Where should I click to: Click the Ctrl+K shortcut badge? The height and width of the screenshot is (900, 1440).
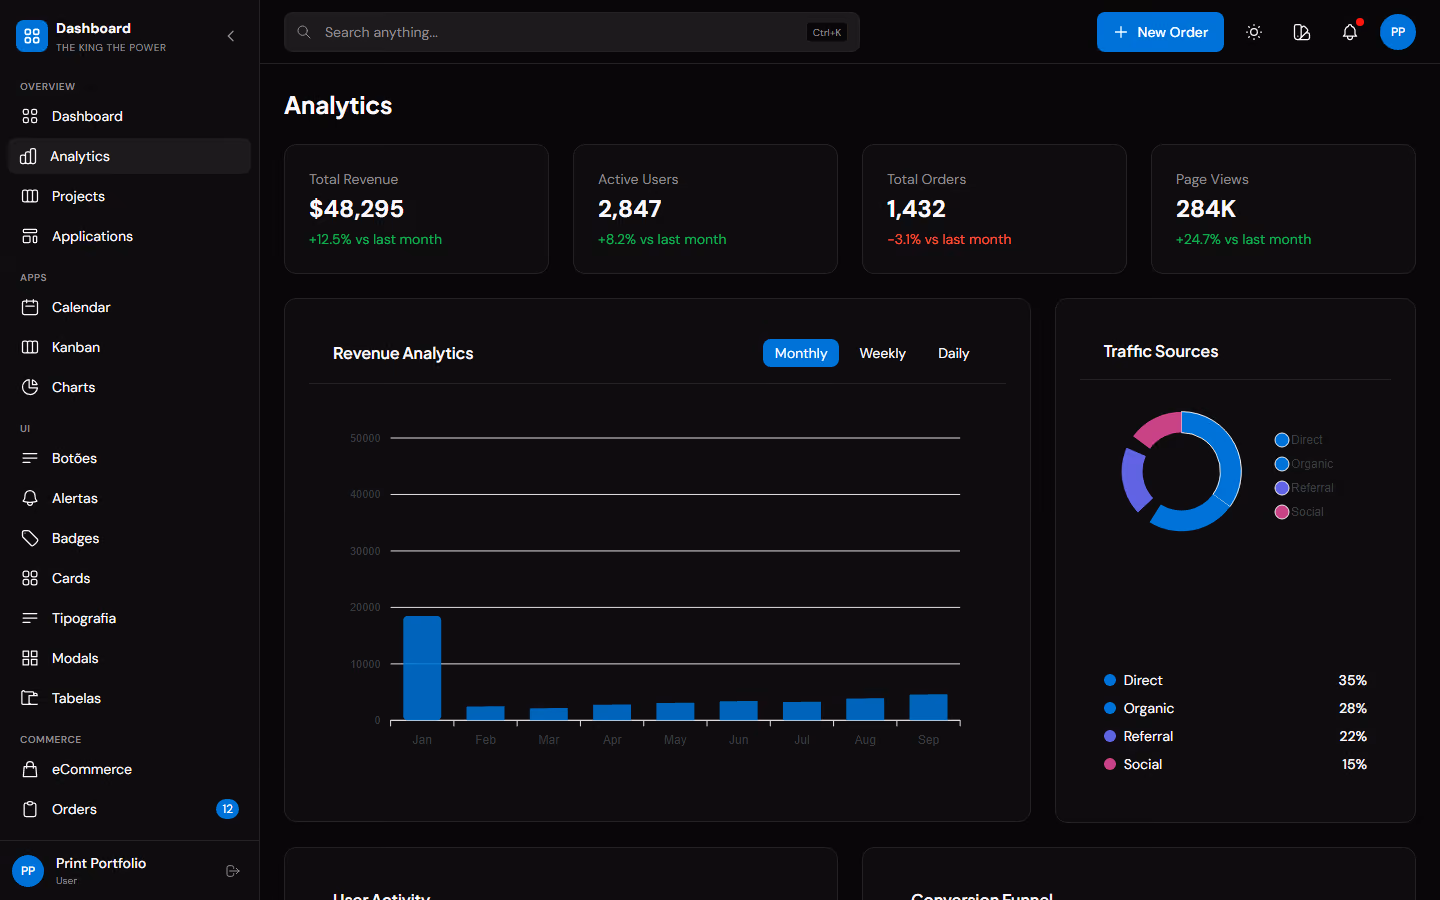tap(827, 32)
